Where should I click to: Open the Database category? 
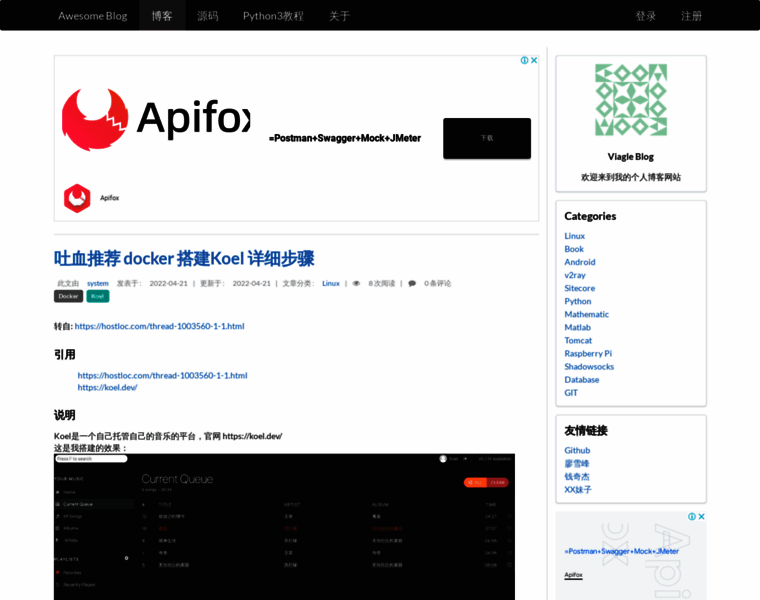click(x=582, y=380)
